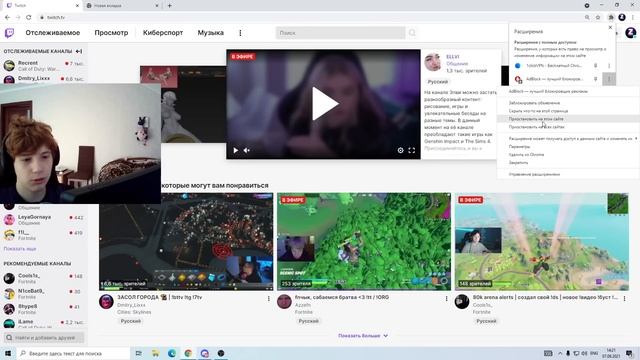The width and height of the screenshot is (640, 360).
Task: Reload the page in Chrome
Action: [29, 17]
